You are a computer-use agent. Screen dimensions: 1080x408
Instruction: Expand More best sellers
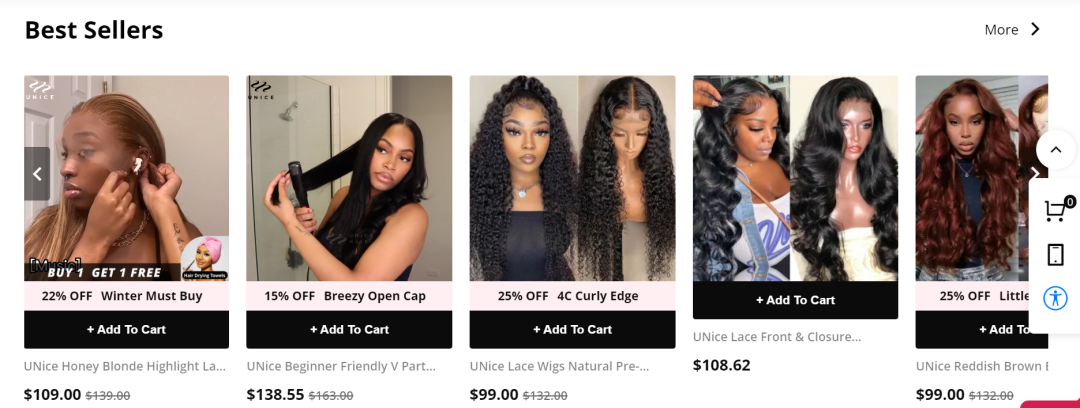tap(1012, 30)
